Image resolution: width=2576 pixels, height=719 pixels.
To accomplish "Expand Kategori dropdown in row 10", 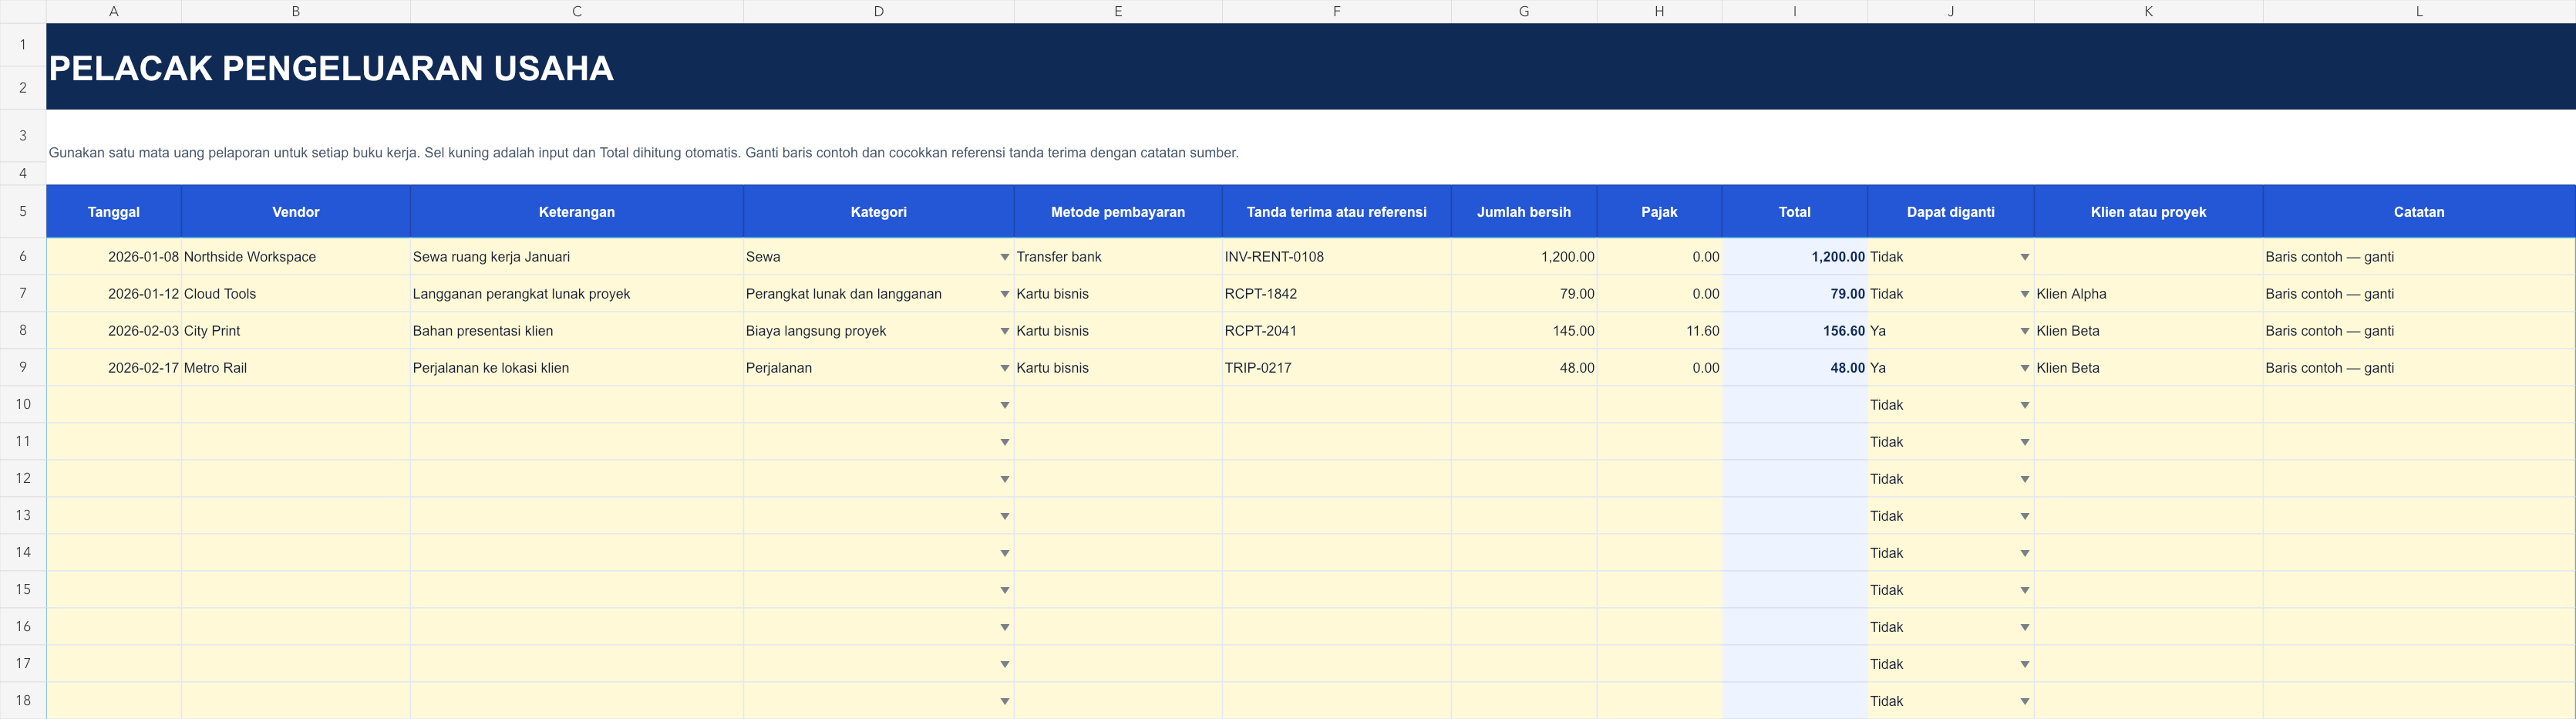I will (x=1004, y=405).
